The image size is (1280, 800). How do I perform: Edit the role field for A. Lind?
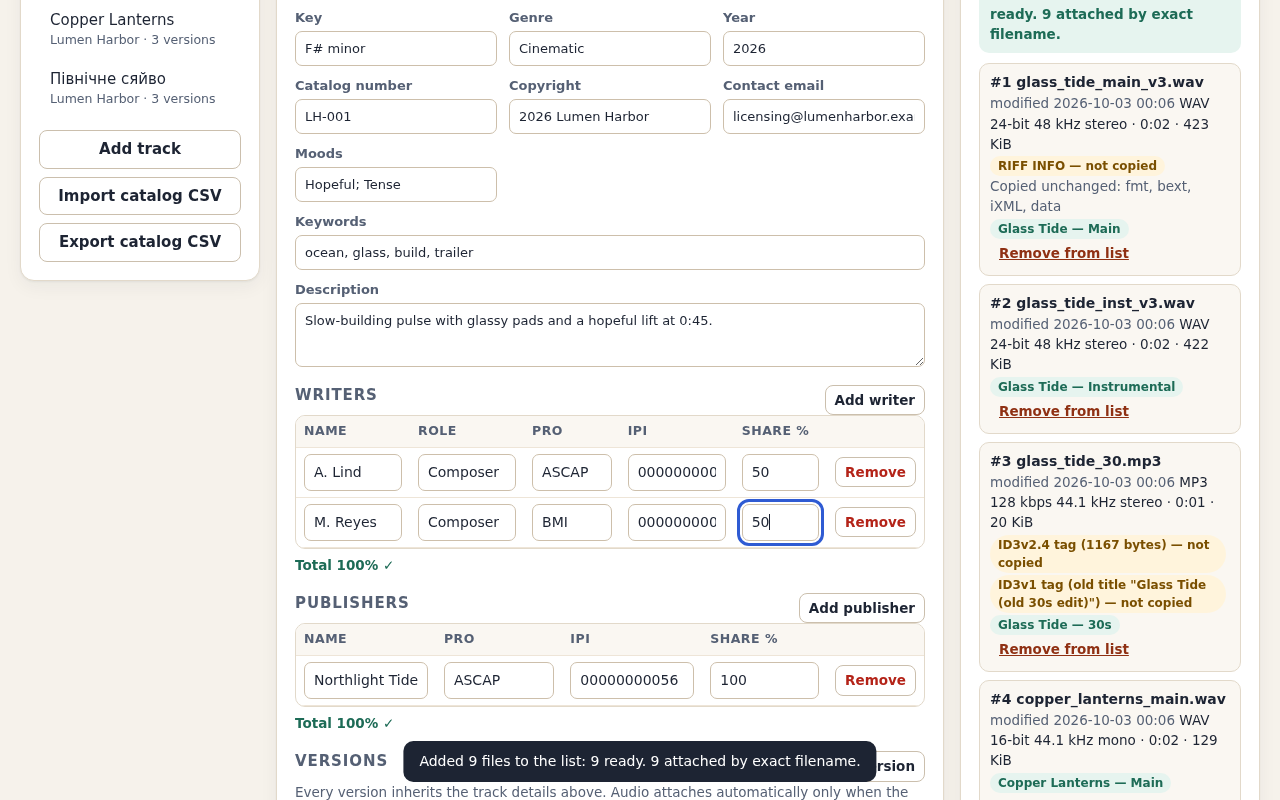click(x=467, y=472)
